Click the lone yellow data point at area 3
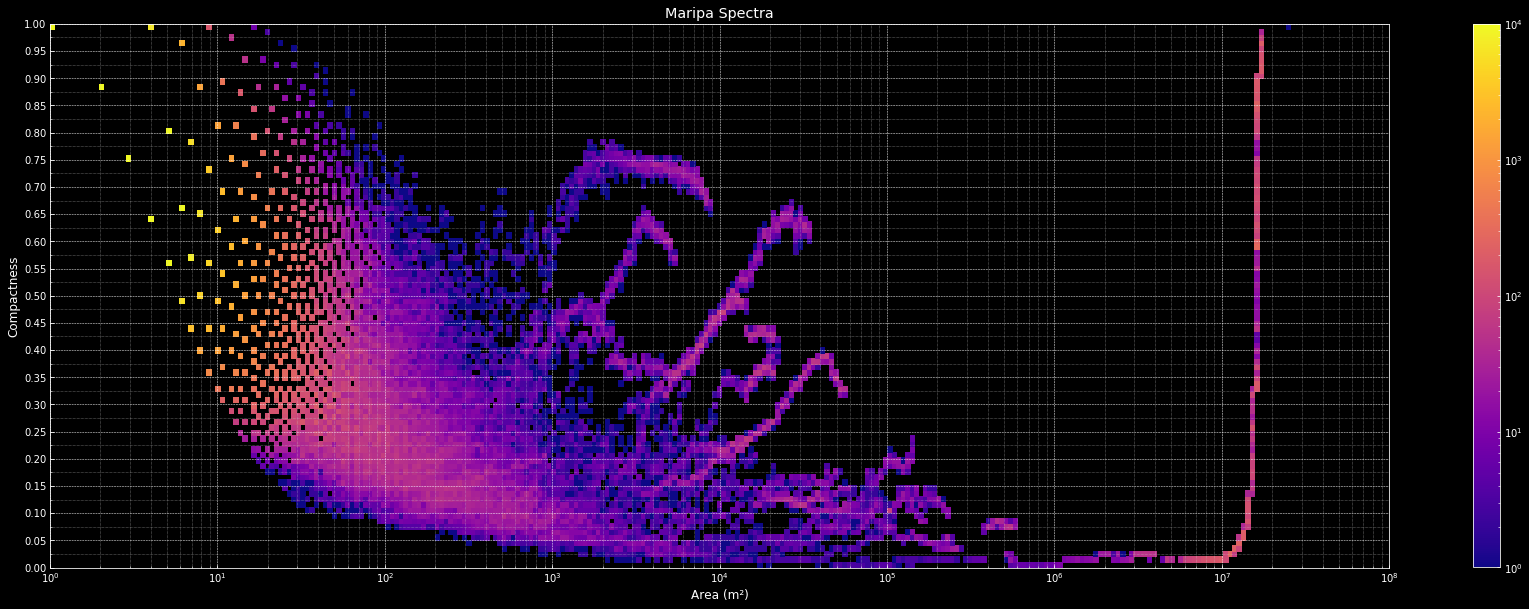The image size is (1529, 609). pyautogui.click(x=128, y=158)
